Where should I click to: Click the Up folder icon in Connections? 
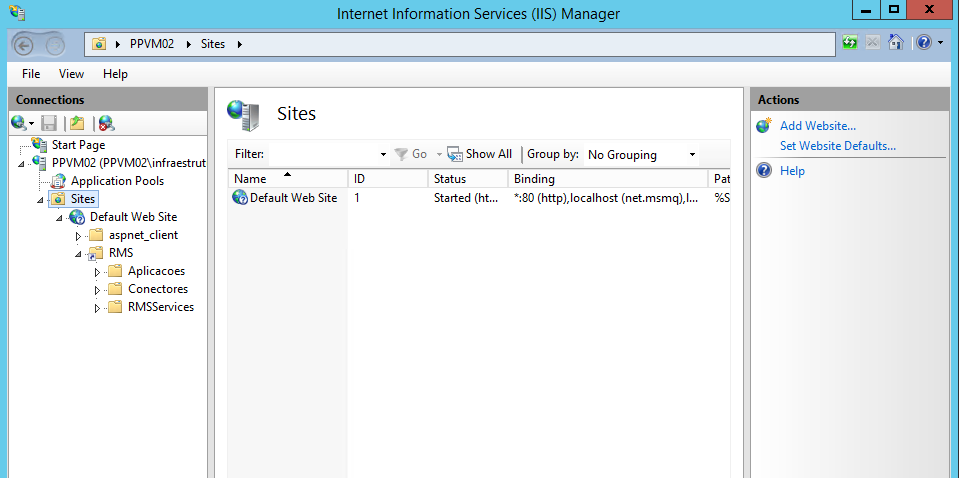(77, 123)
